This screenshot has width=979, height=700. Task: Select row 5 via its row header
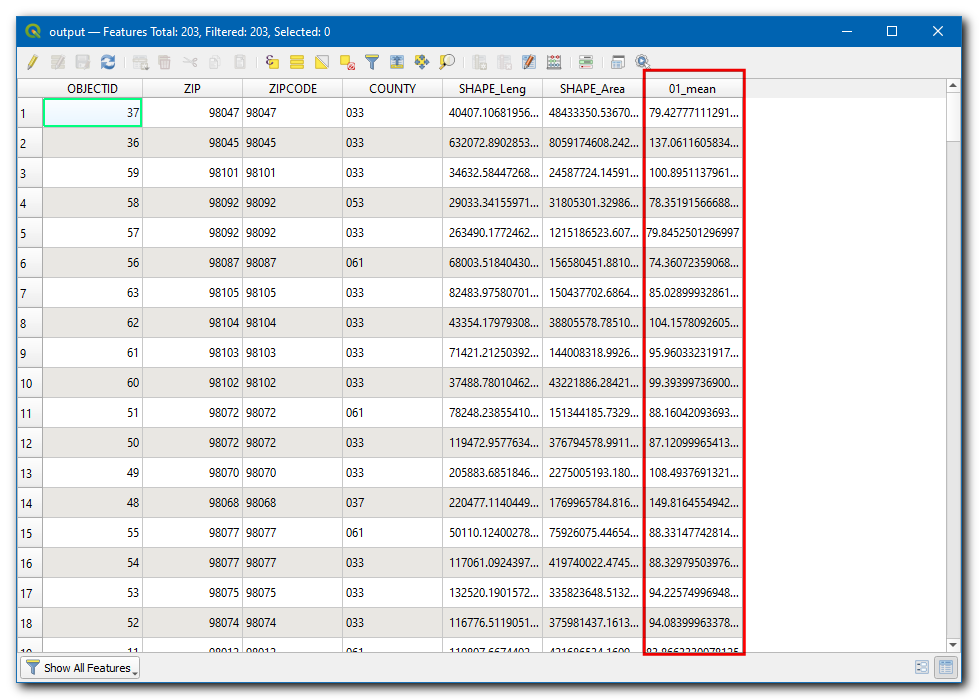point(29,233)
